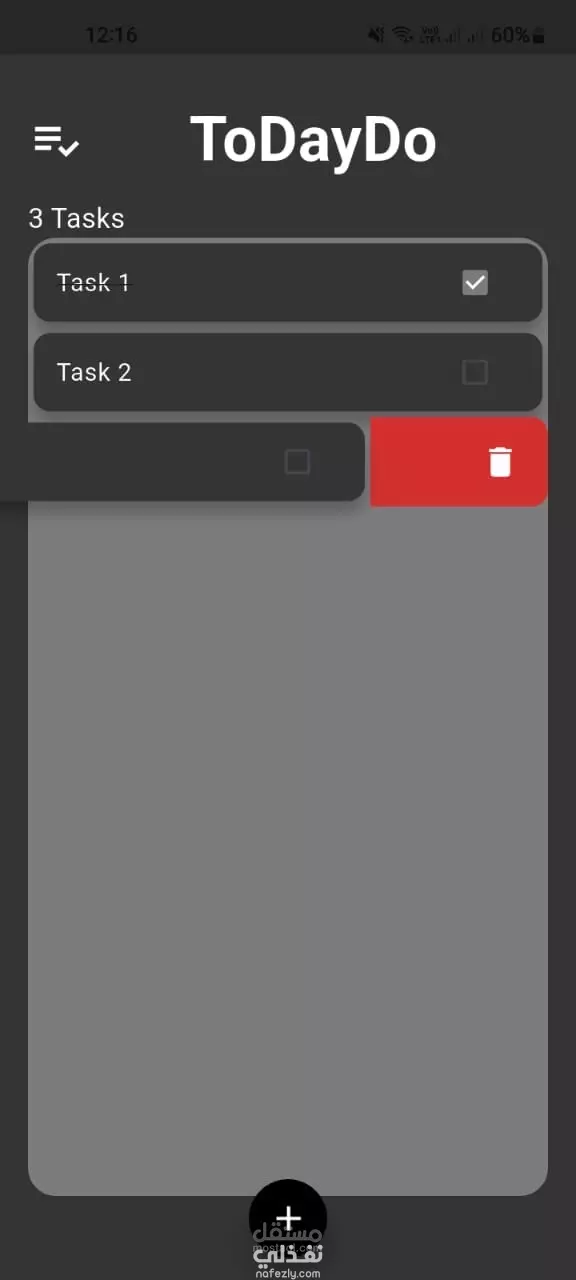Tap the 3 Tasks counter label
This screenshot has height=1280, width=576.
point(77,218)
